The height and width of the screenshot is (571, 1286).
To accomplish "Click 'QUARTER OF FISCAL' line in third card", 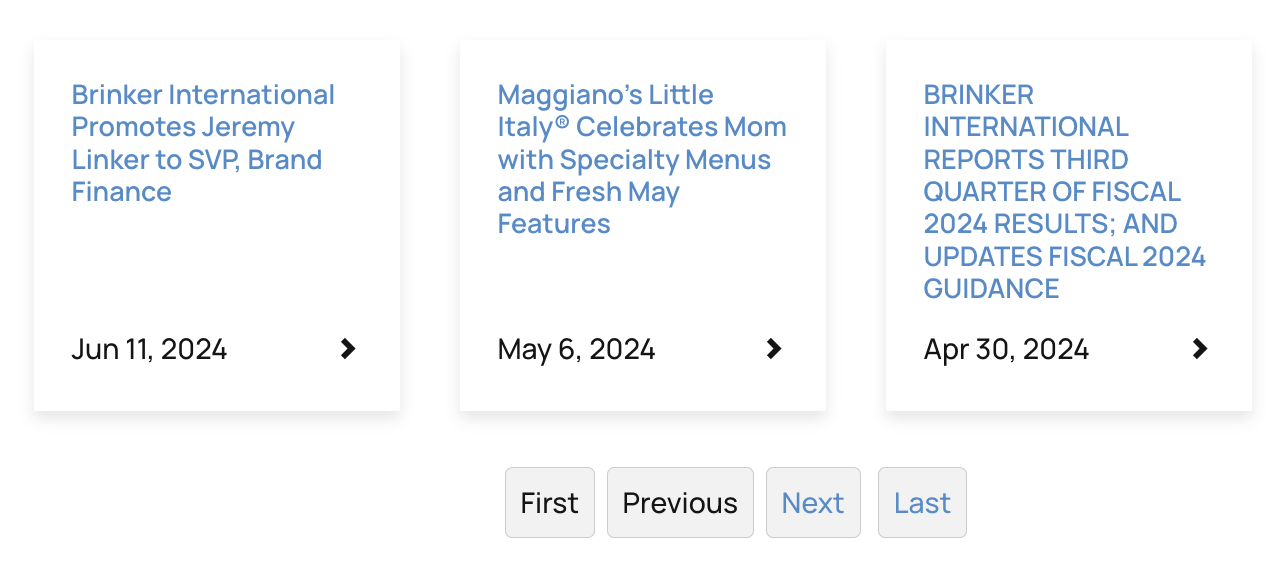I will click(x=1052, y=191).
